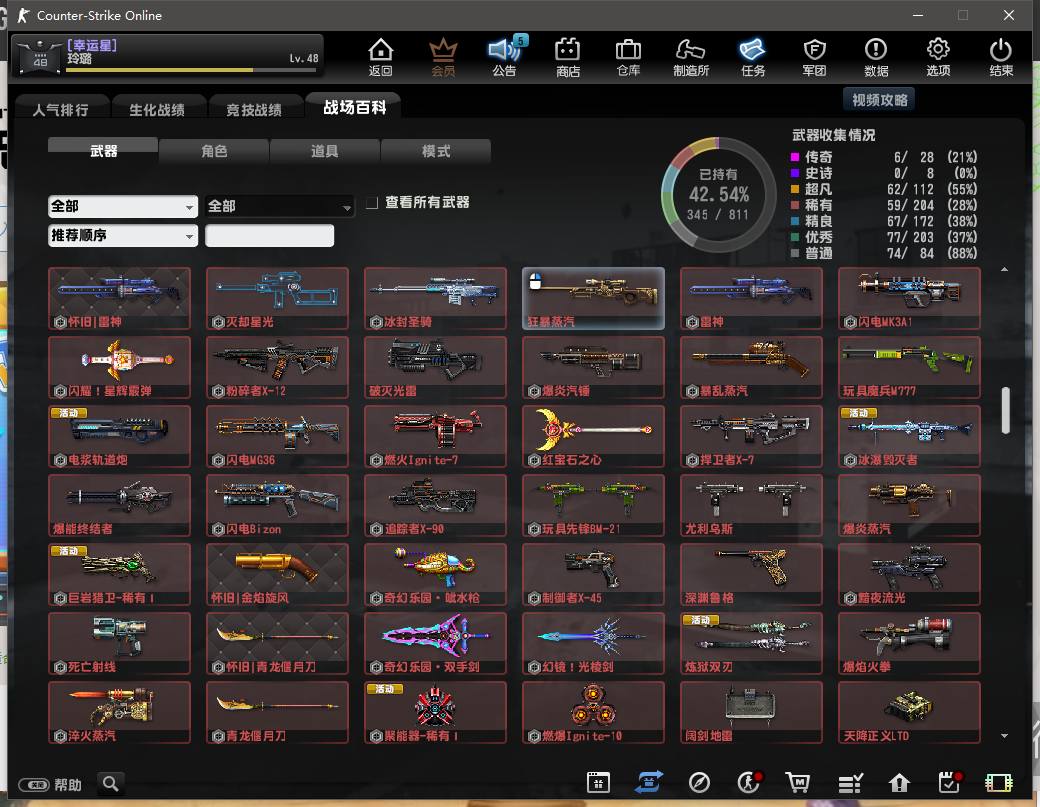Open the 军团 clan shield icon
1040x807 pixels.
[814, 57]
